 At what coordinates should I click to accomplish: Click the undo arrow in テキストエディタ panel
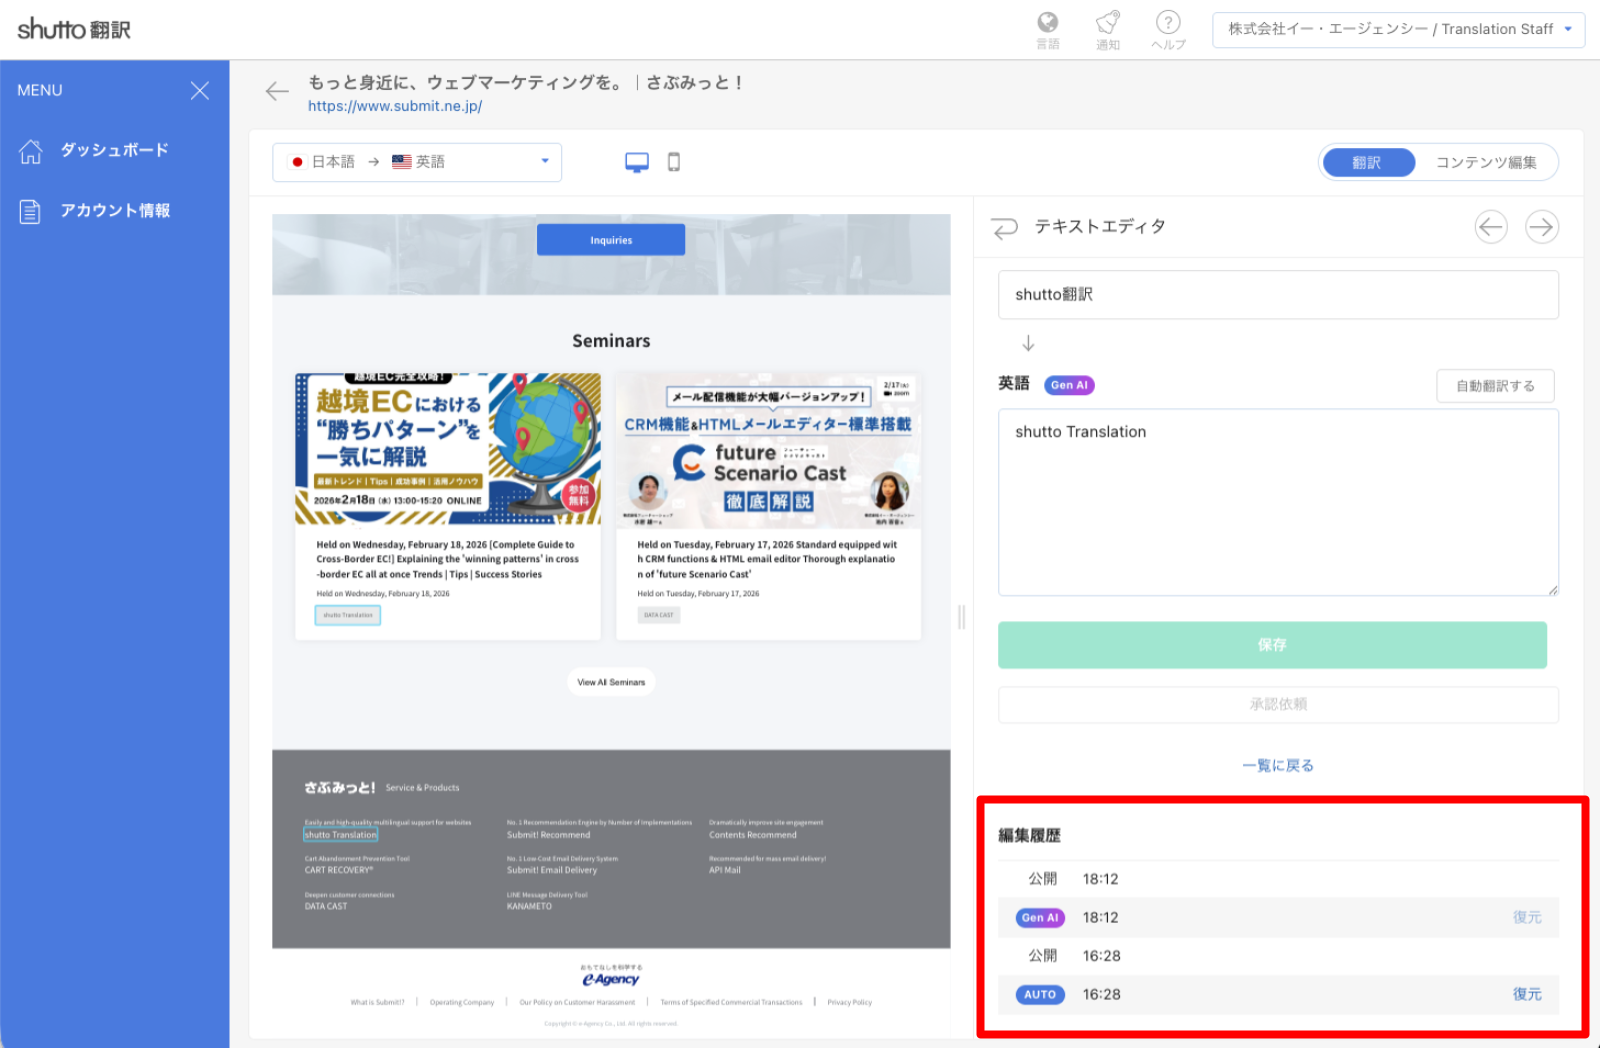point(1004,227)
